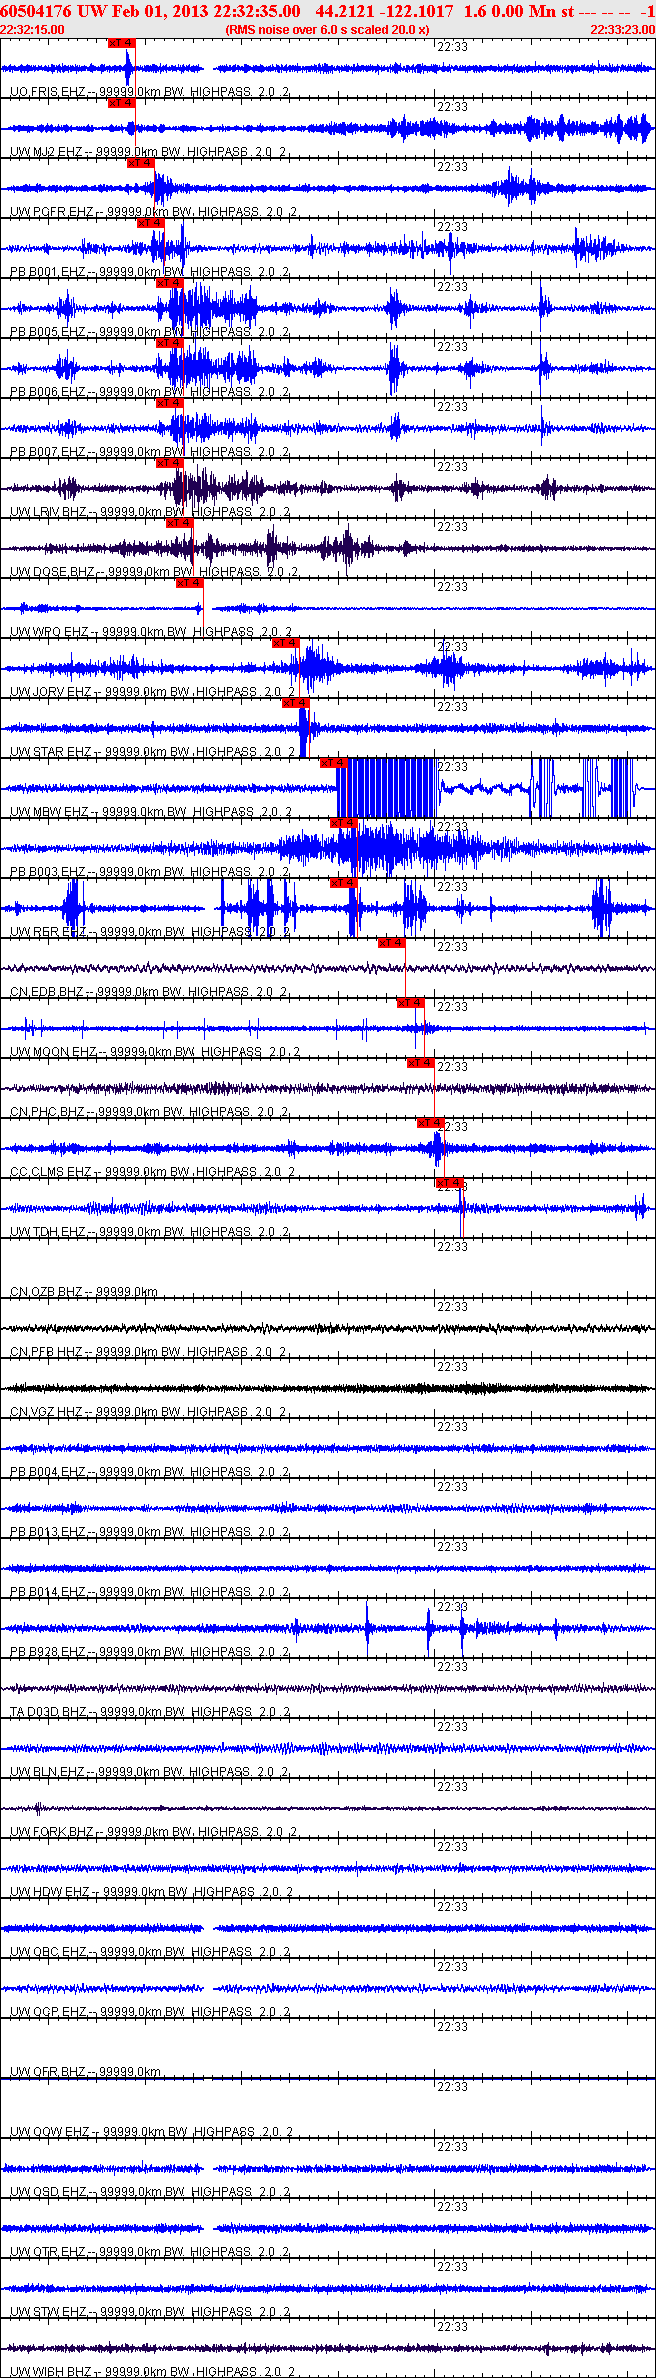This screenshot has width=656, height=2378.
Task: Select the red pick marker on UW.RER trace
Action: click(x=344, y=883)
